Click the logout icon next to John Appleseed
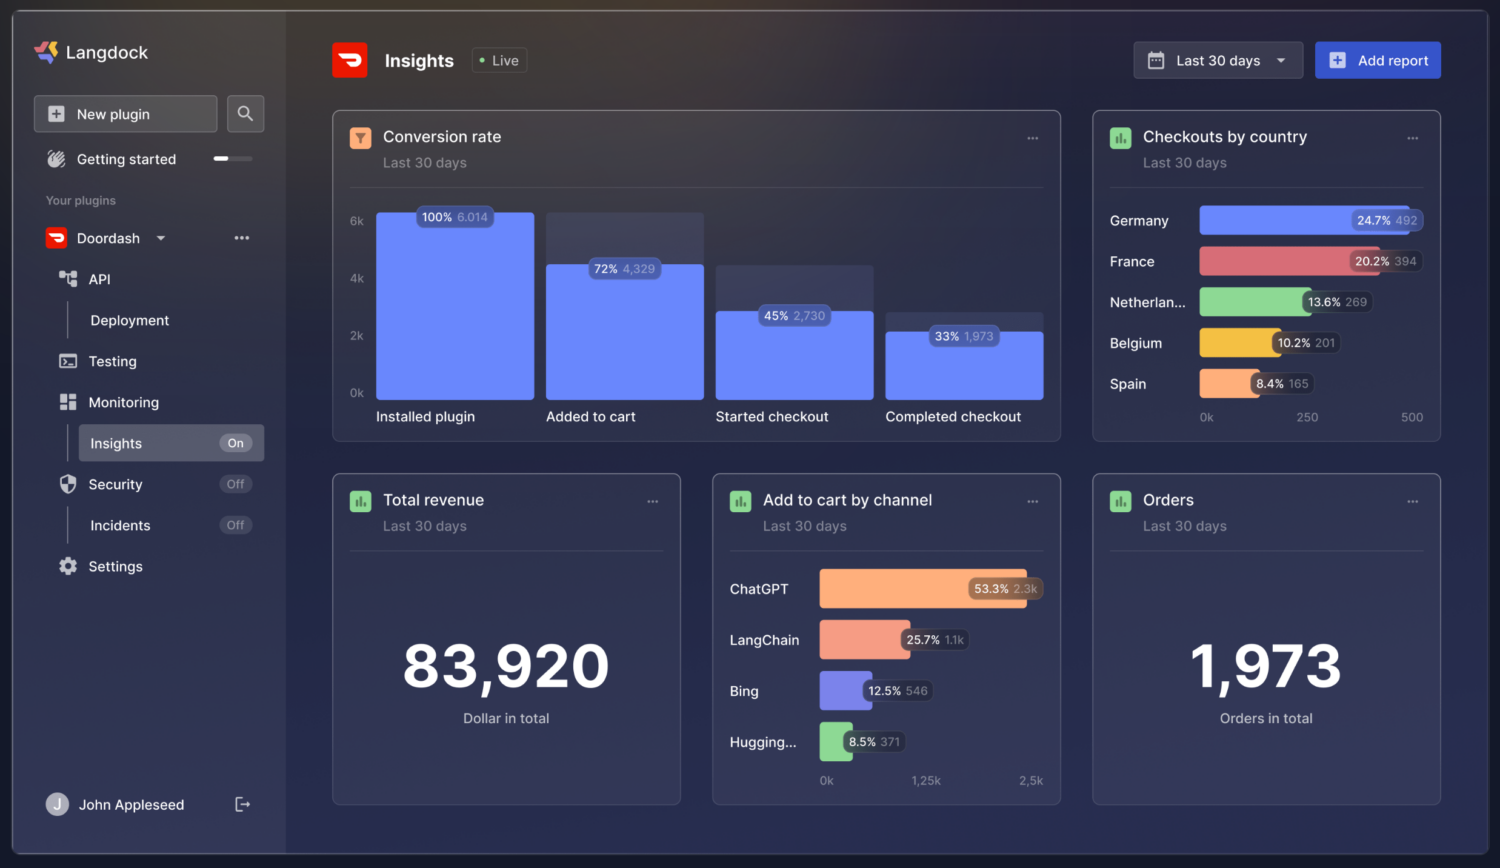This screenshot has width=1500, height=868. 242,804
